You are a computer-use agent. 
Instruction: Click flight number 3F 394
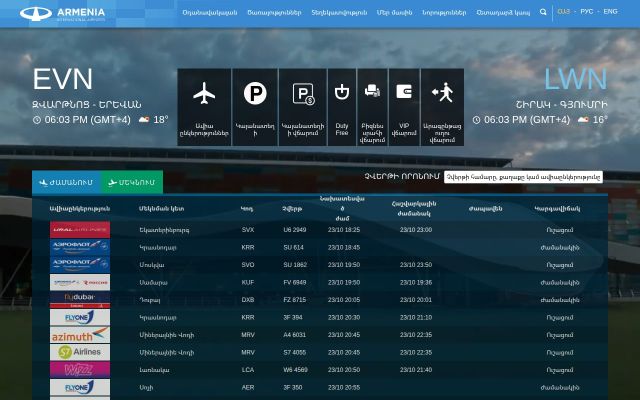[x=293, y=318]
